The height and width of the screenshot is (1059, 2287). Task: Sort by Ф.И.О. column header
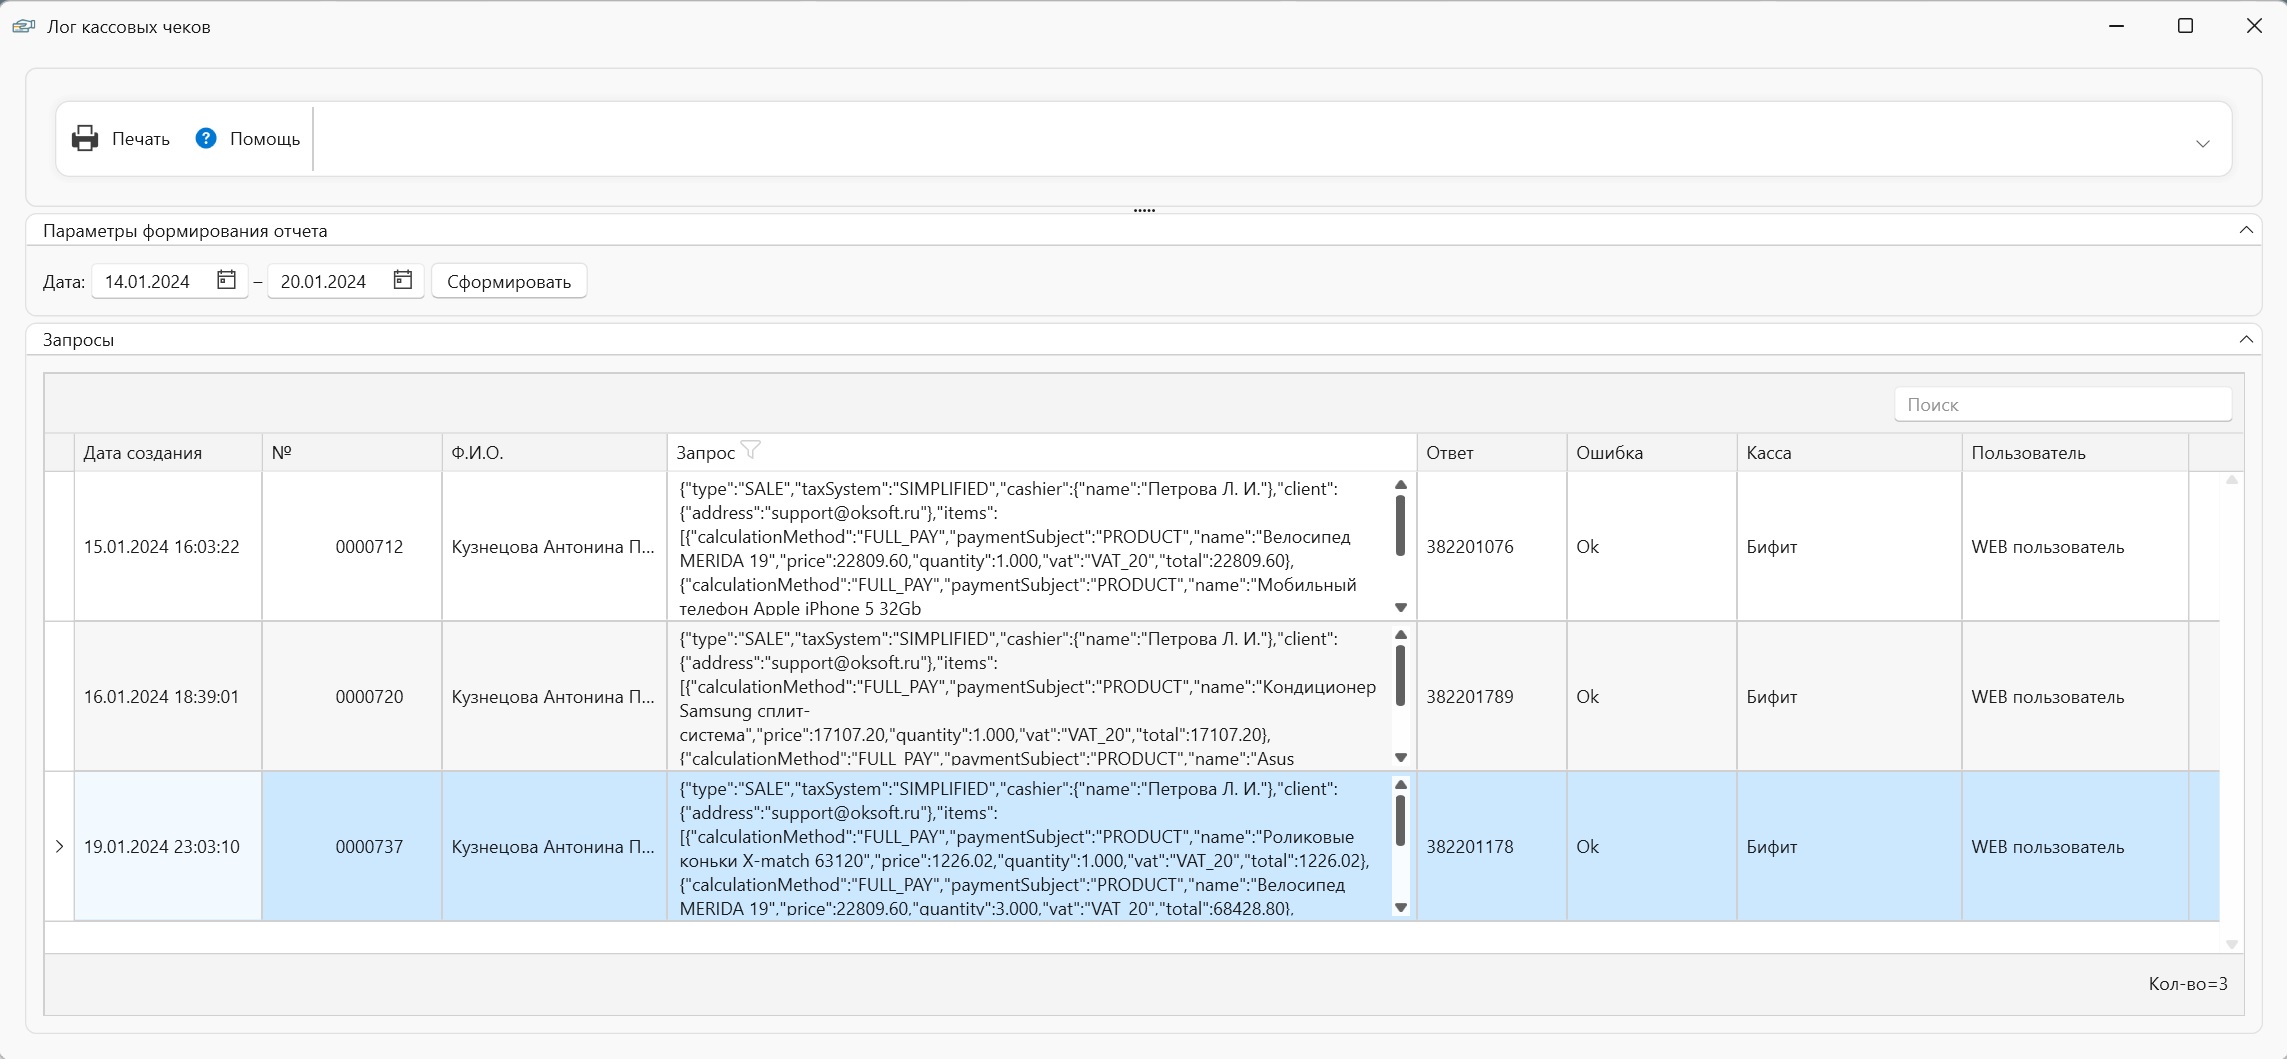coord(554,452)
